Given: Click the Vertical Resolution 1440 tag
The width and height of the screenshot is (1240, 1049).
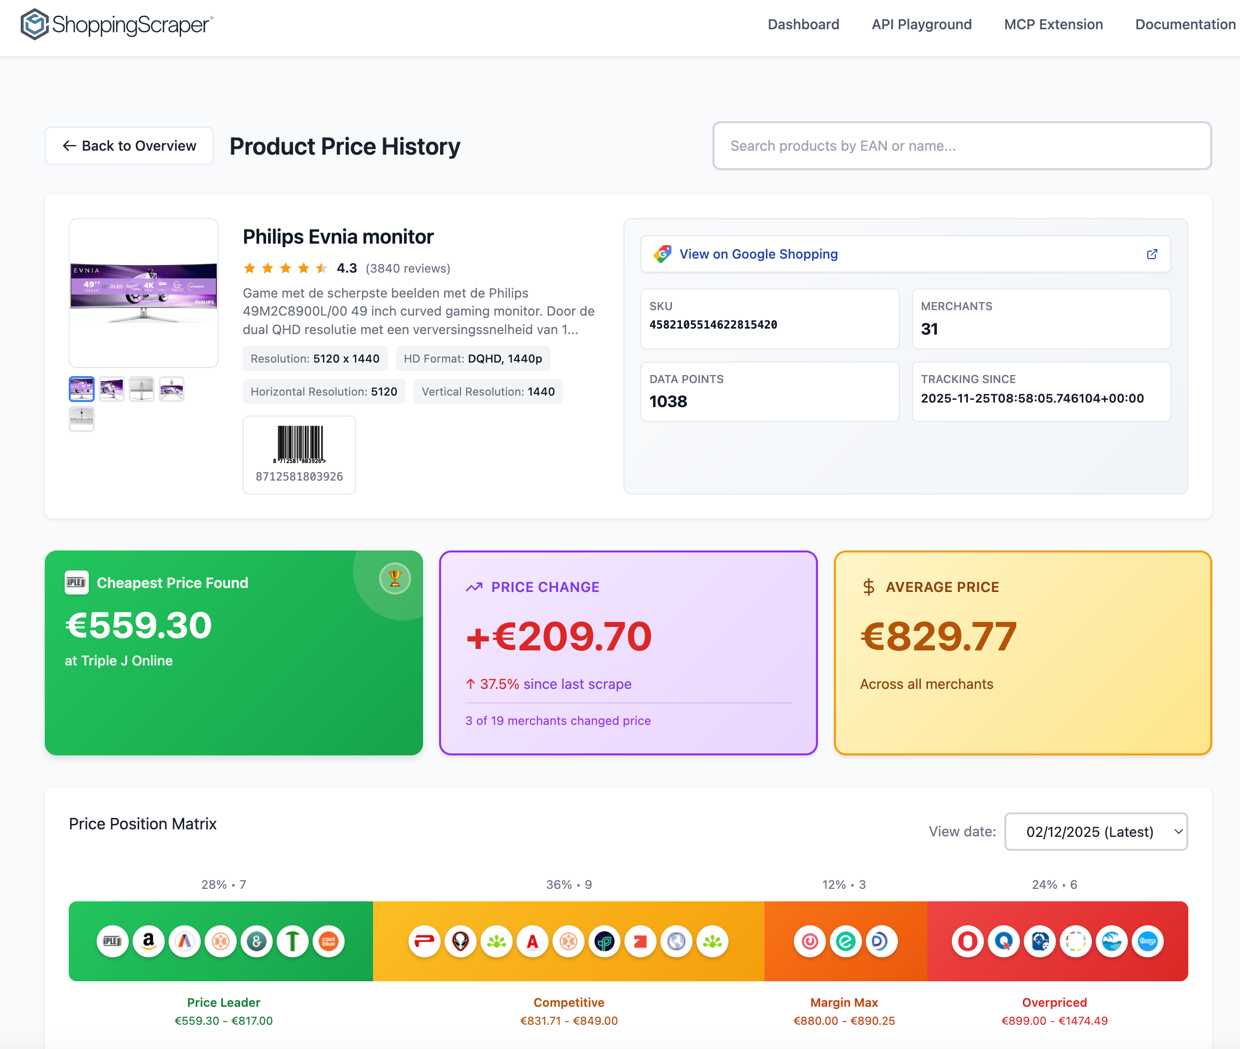Looking at the screenshot, I should 488,392.
